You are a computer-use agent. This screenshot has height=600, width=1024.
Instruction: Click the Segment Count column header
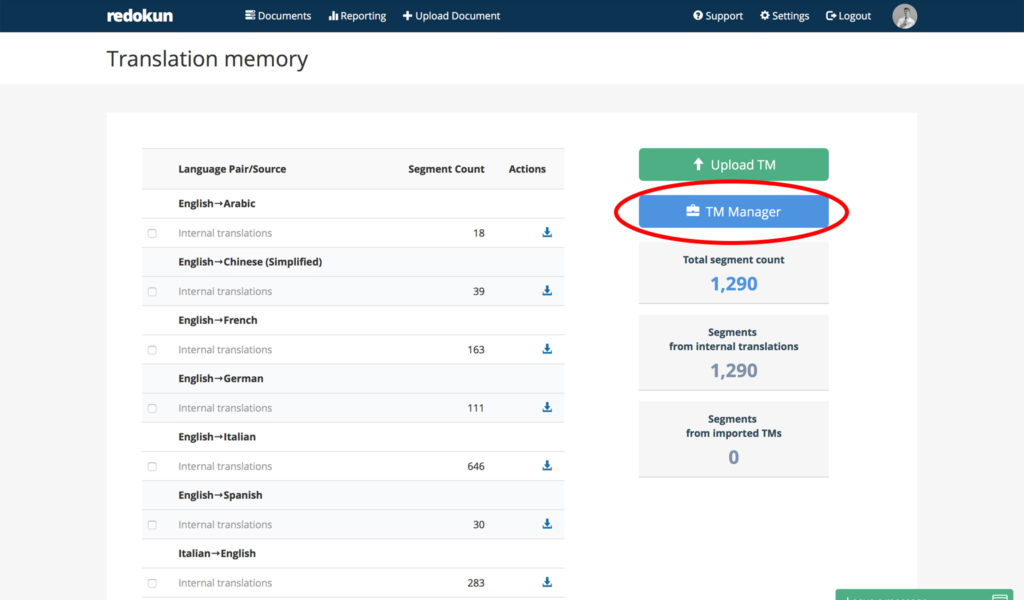[x=446, y=169]
